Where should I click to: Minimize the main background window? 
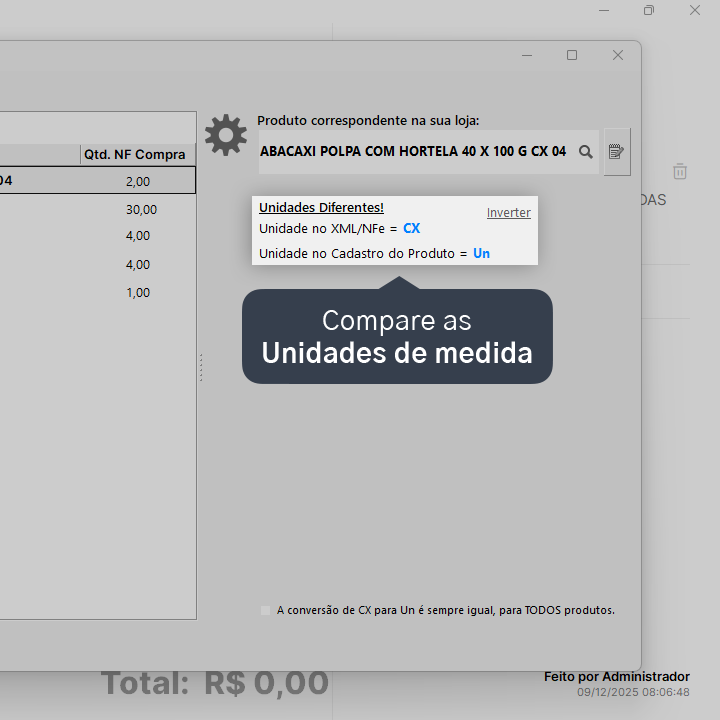pyautogui.click(x=604, y=10)
